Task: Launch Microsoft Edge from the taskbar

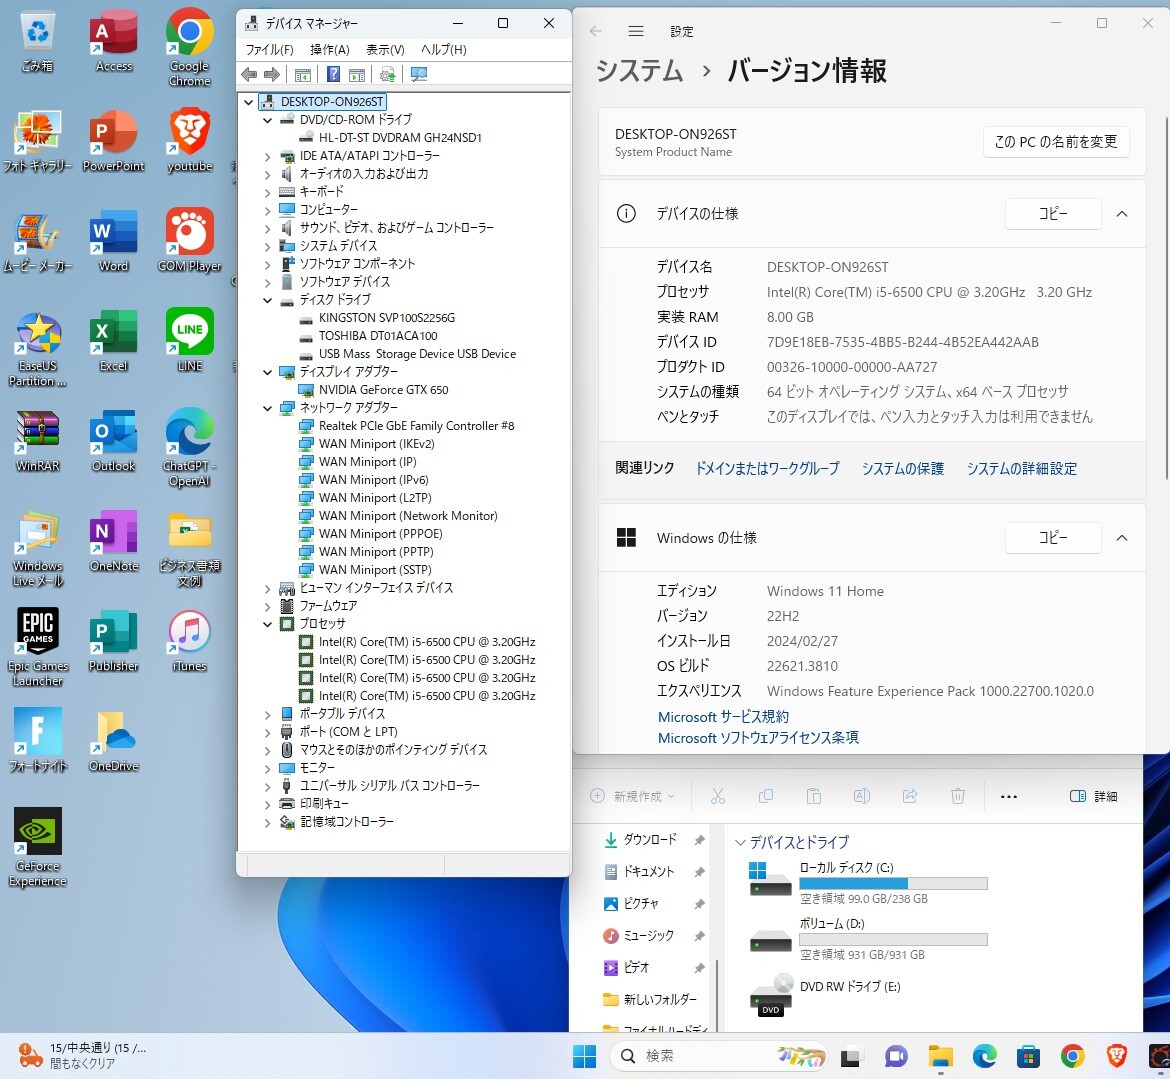Action: (984, 1056)
